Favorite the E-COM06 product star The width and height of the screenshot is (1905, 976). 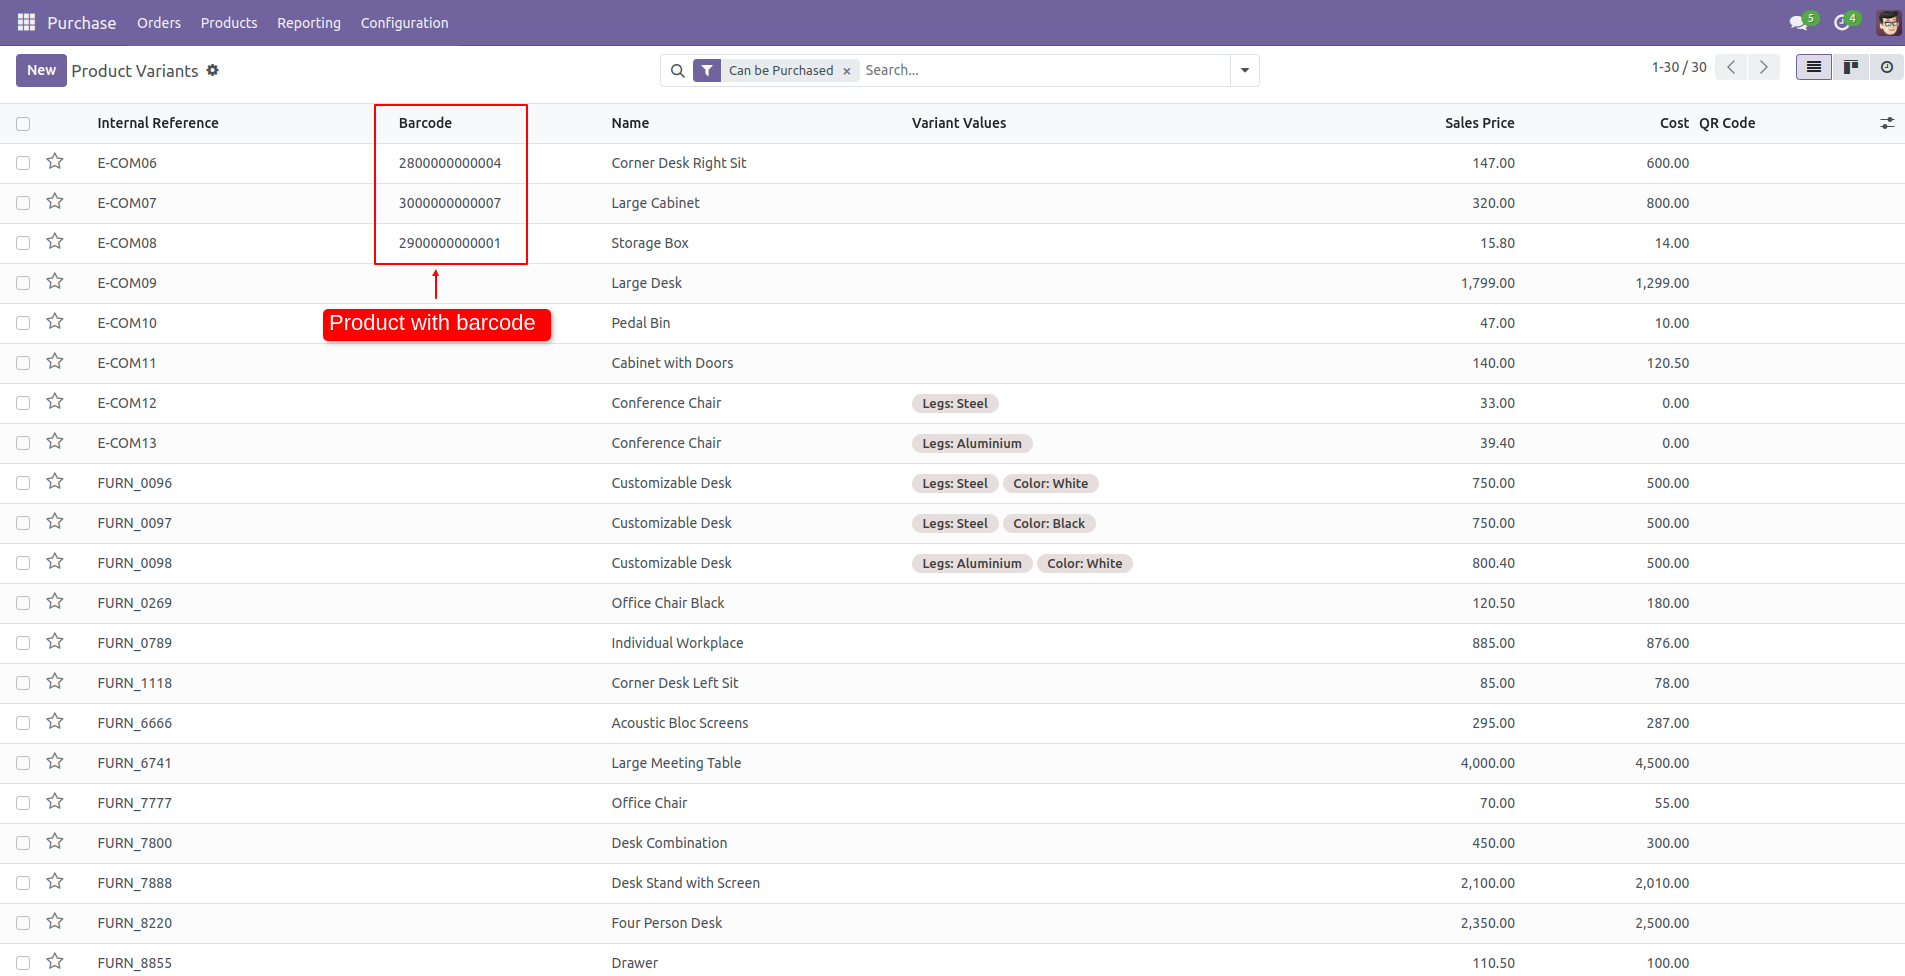click(55, 162)
